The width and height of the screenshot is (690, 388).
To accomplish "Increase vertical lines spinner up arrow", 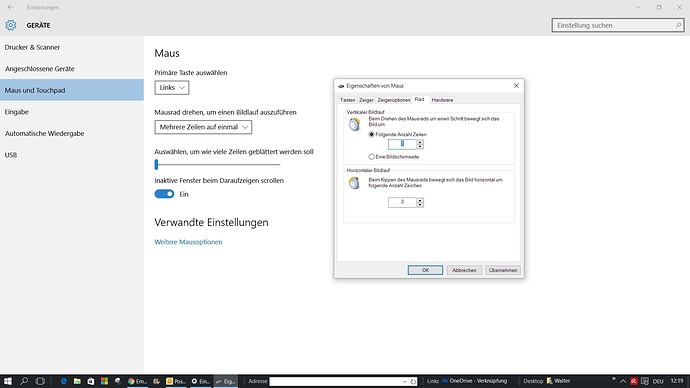I will click(420, 142).
